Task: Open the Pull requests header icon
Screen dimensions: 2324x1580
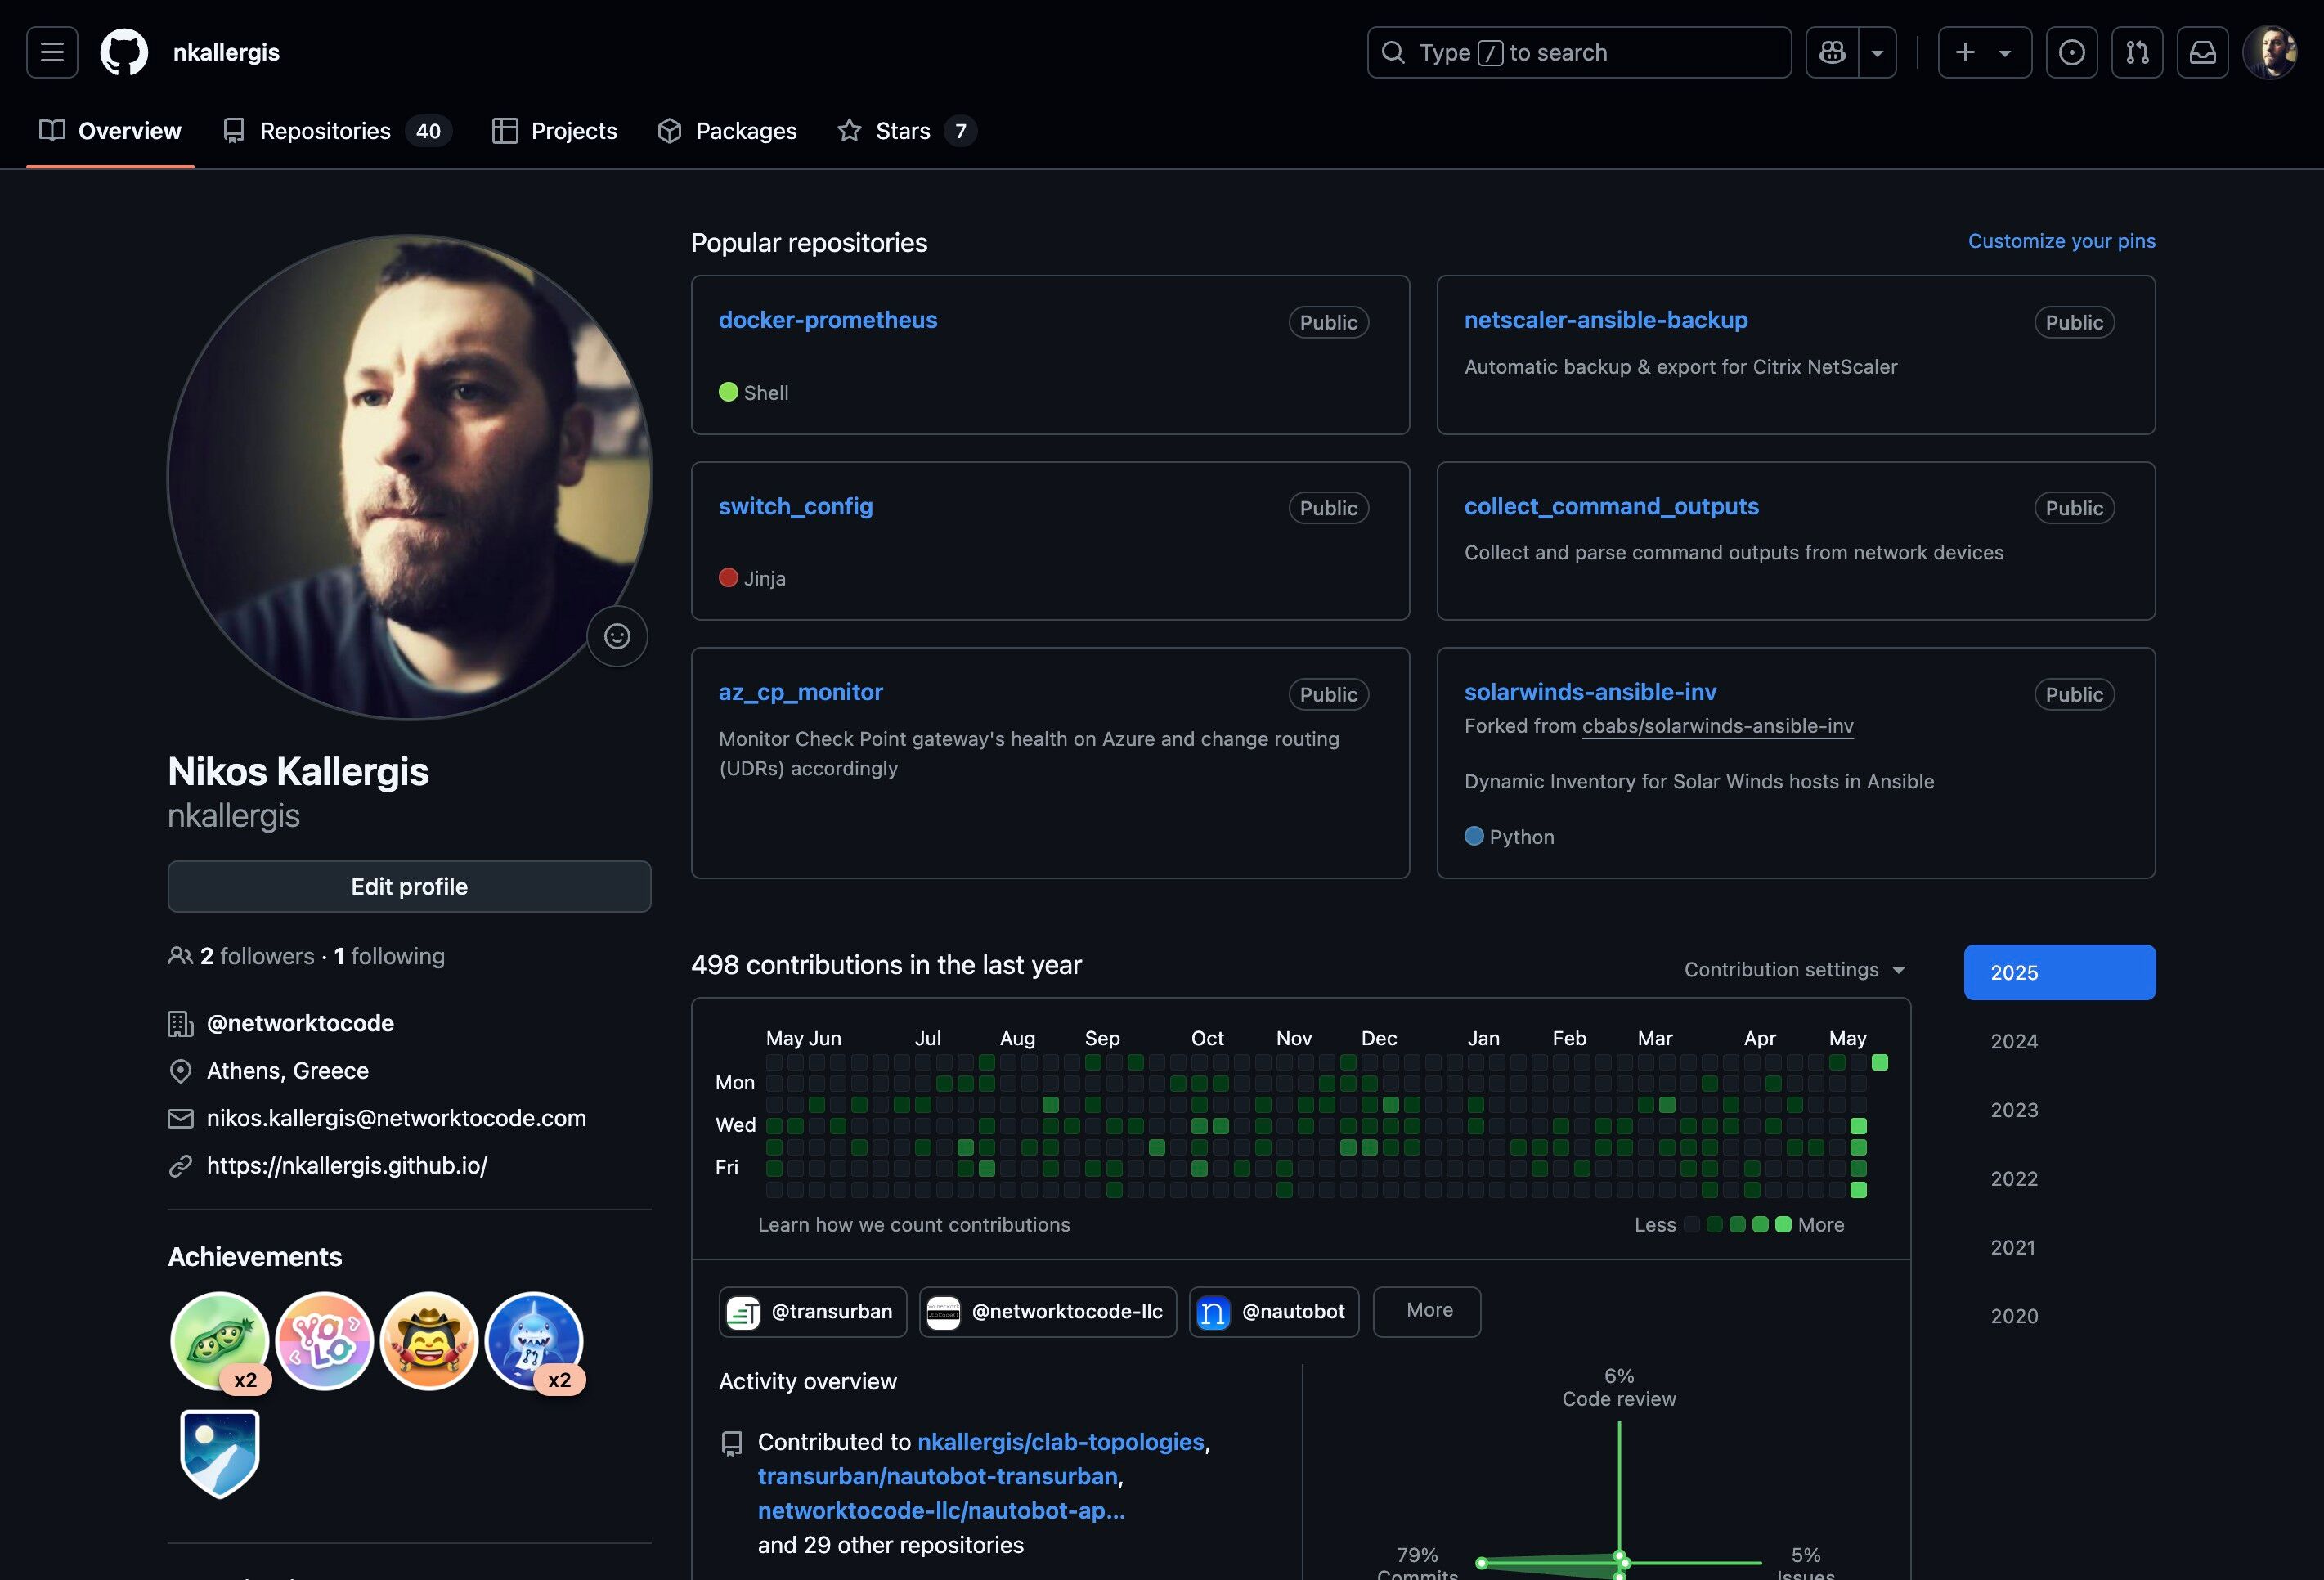Action: 2137,52
